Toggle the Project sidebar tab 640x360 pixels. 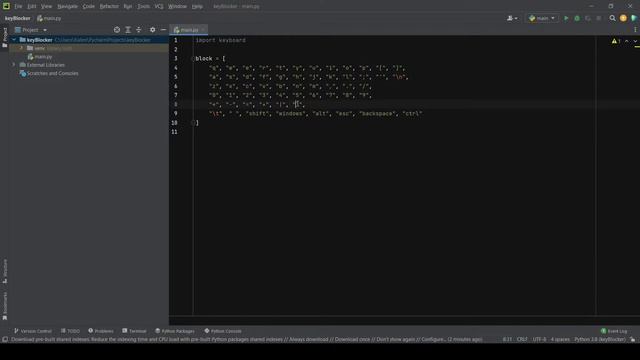4,37
